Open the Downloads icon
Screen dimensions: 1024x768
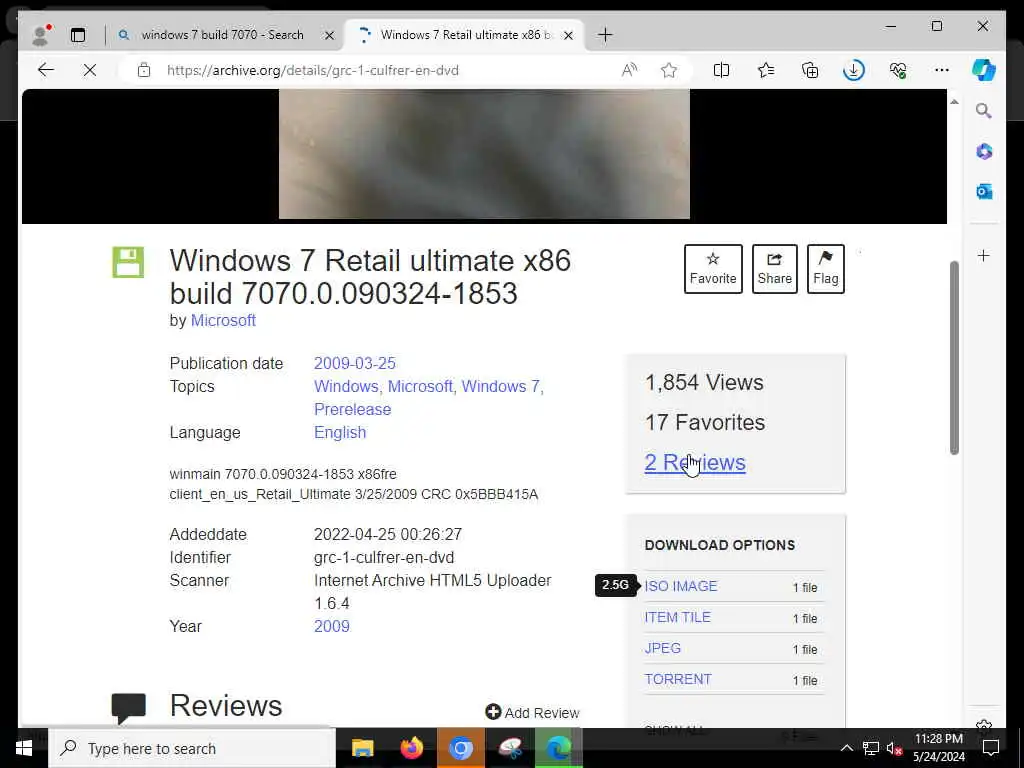(x=854, y=70)
